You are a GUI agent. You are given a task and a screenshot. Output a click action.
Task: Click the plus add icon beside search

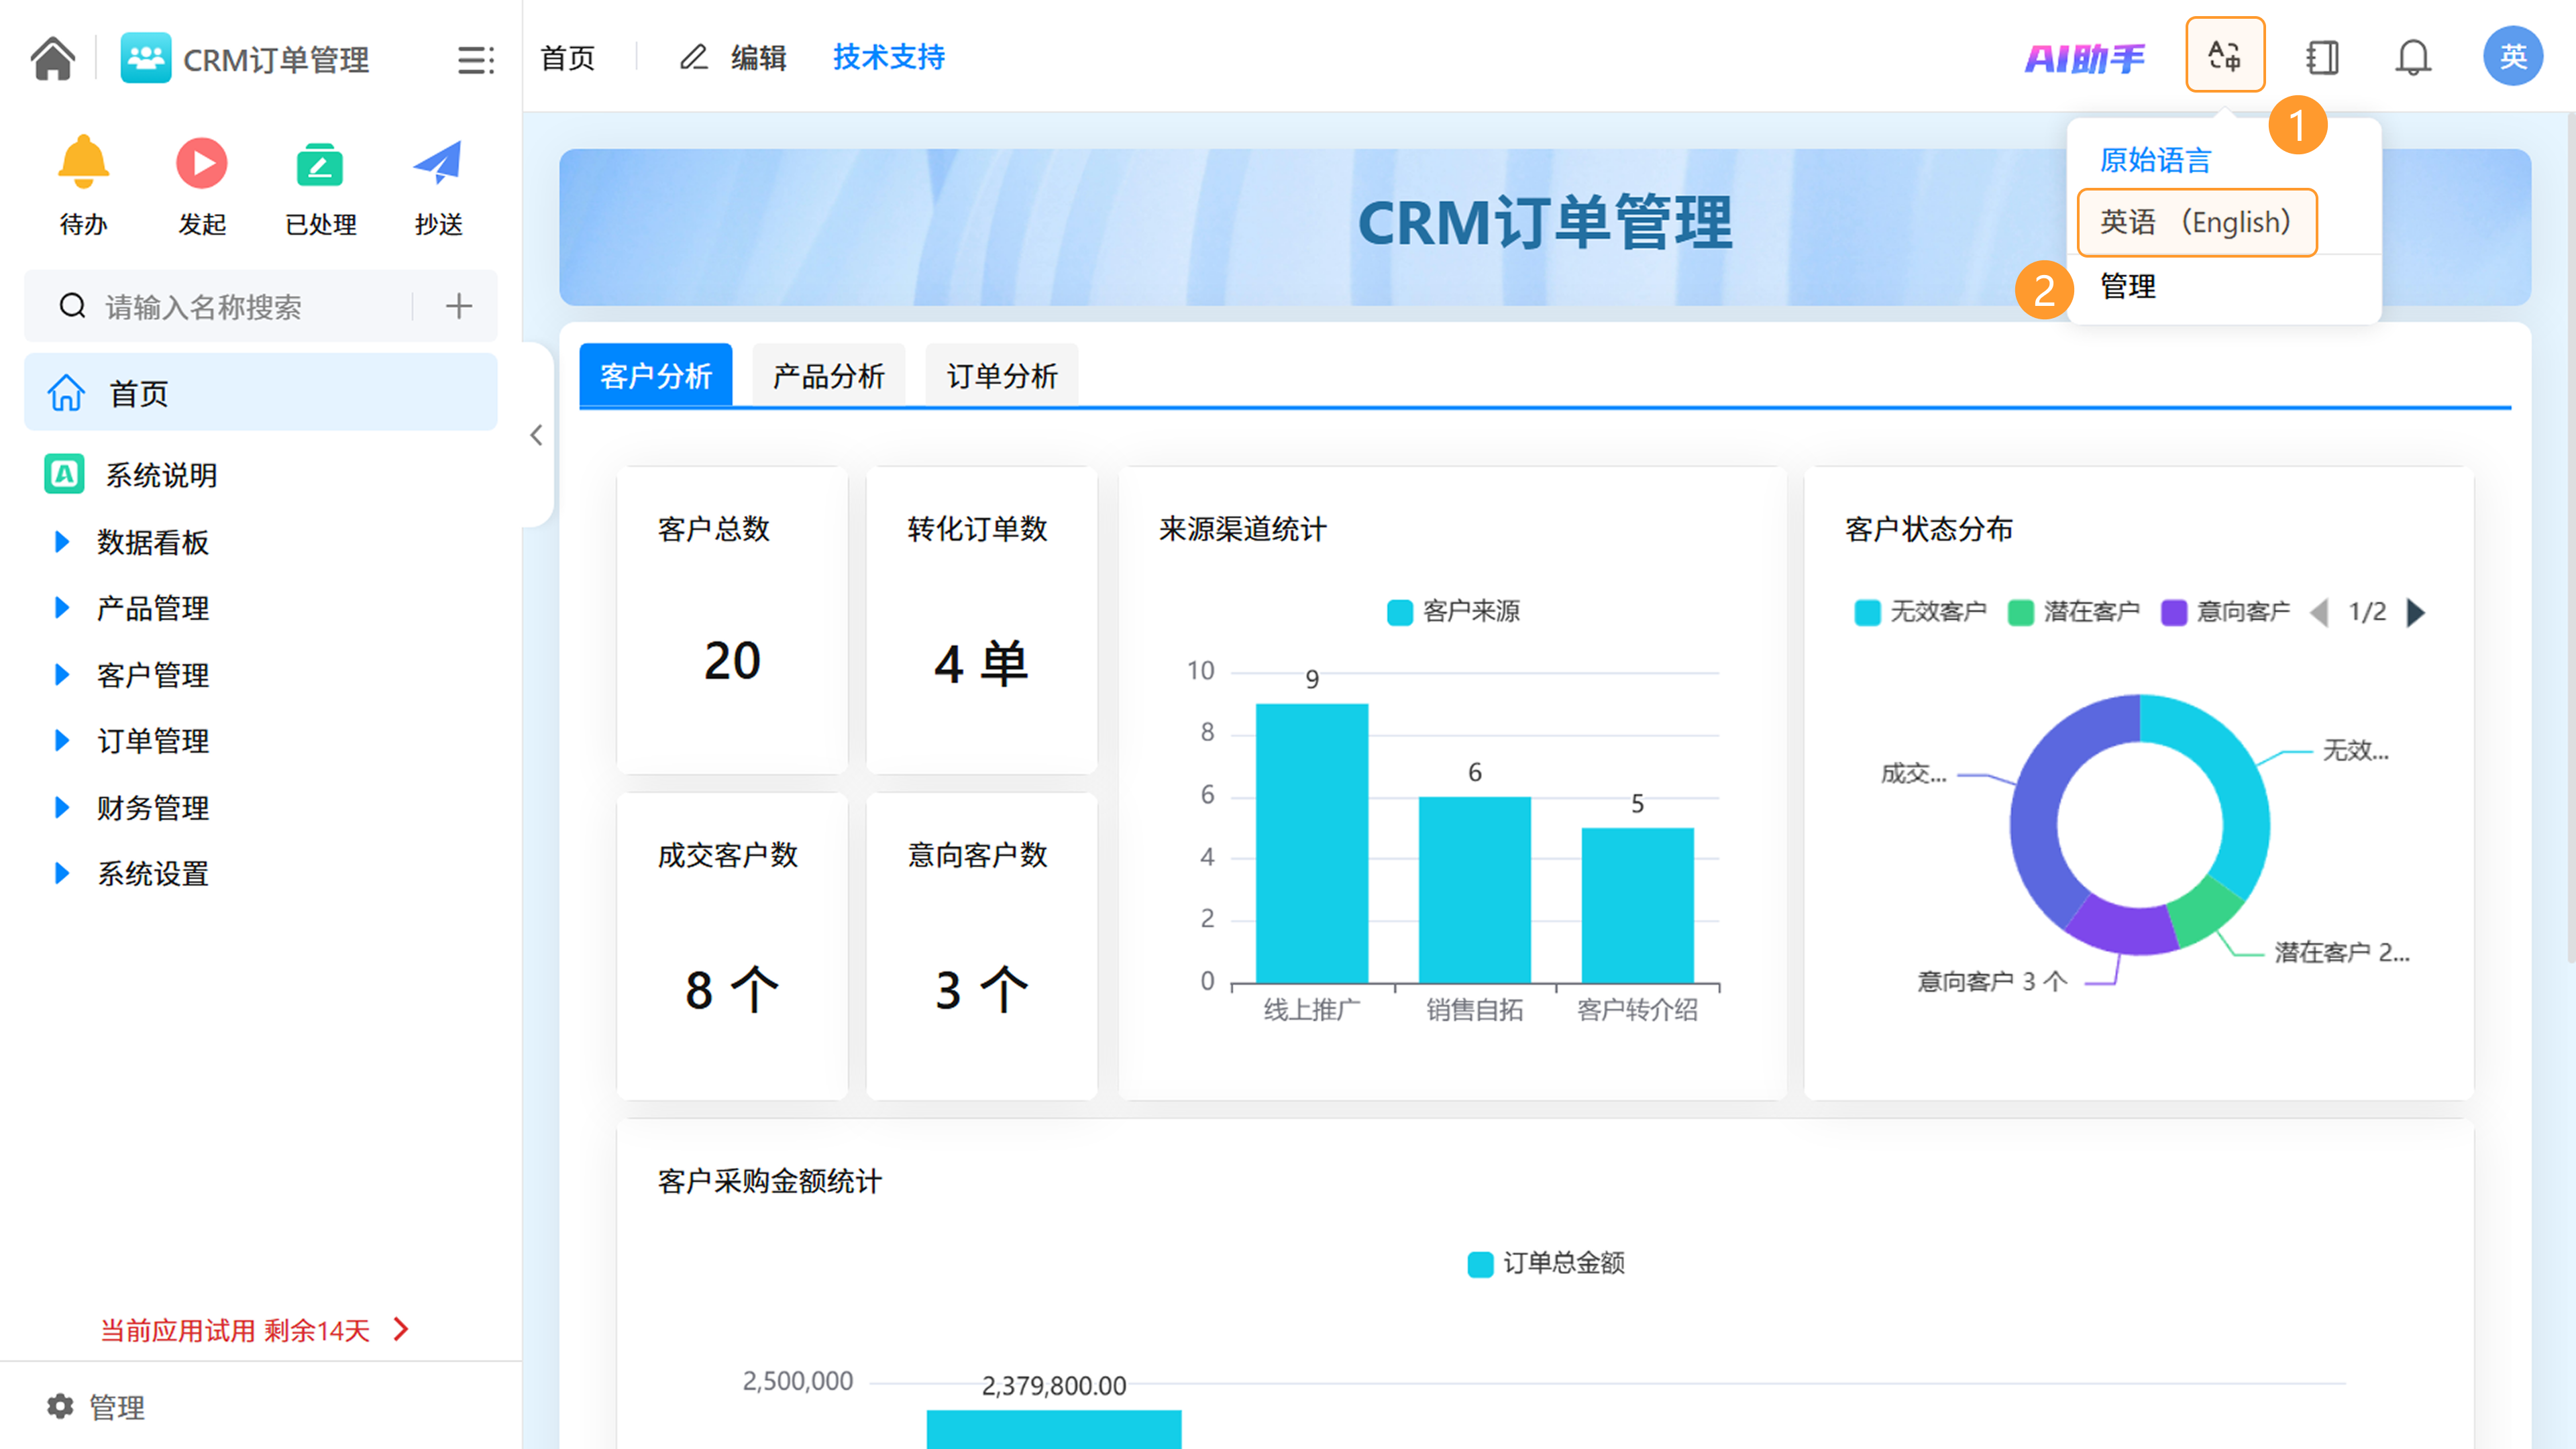(459, 306)
